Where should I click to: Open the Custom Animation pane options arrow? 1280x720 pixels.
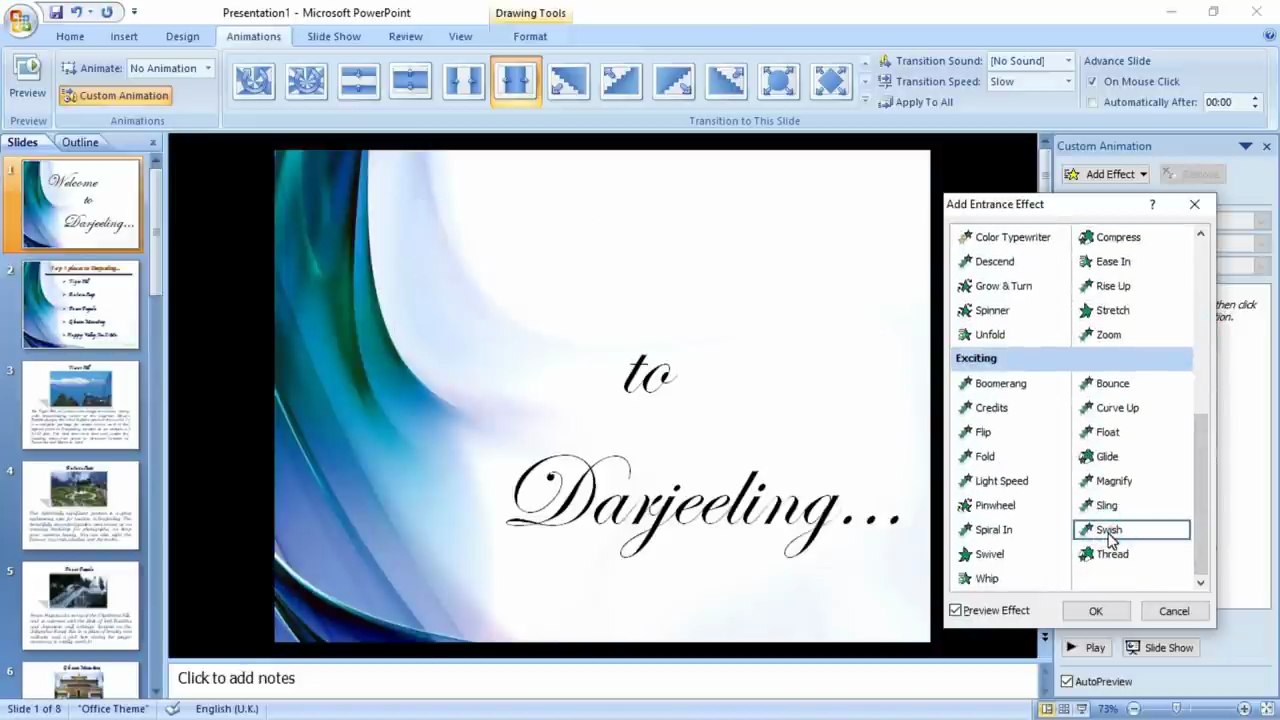[1245, 146]
